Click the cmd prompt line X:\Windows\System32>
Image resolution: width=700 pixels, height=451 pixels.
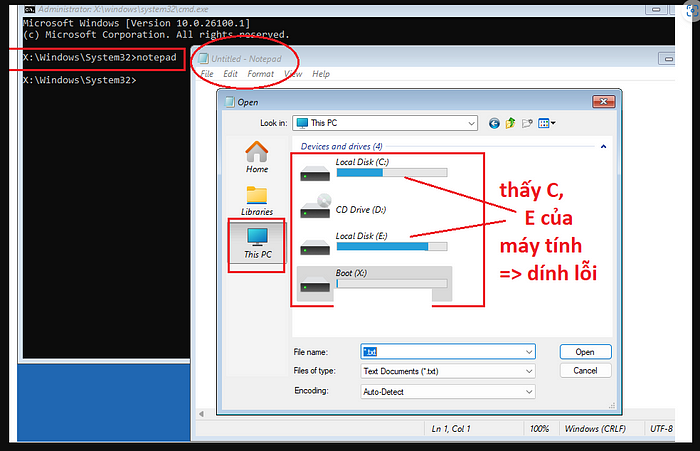79,80
